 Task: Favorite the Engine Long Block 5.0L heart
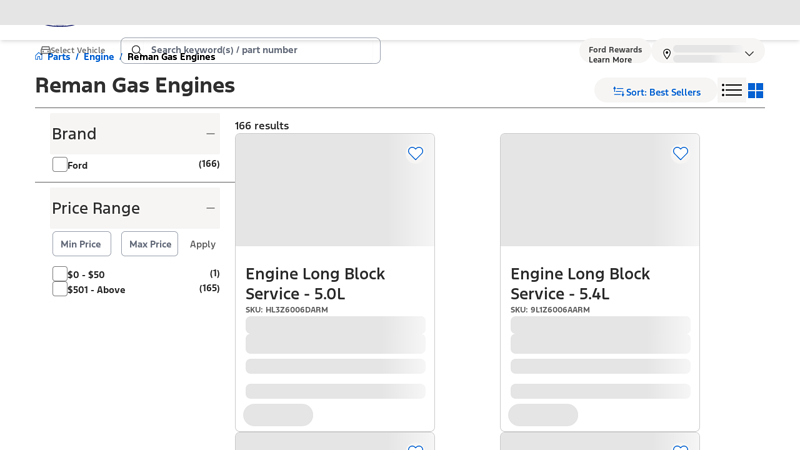tap(415, 153)
